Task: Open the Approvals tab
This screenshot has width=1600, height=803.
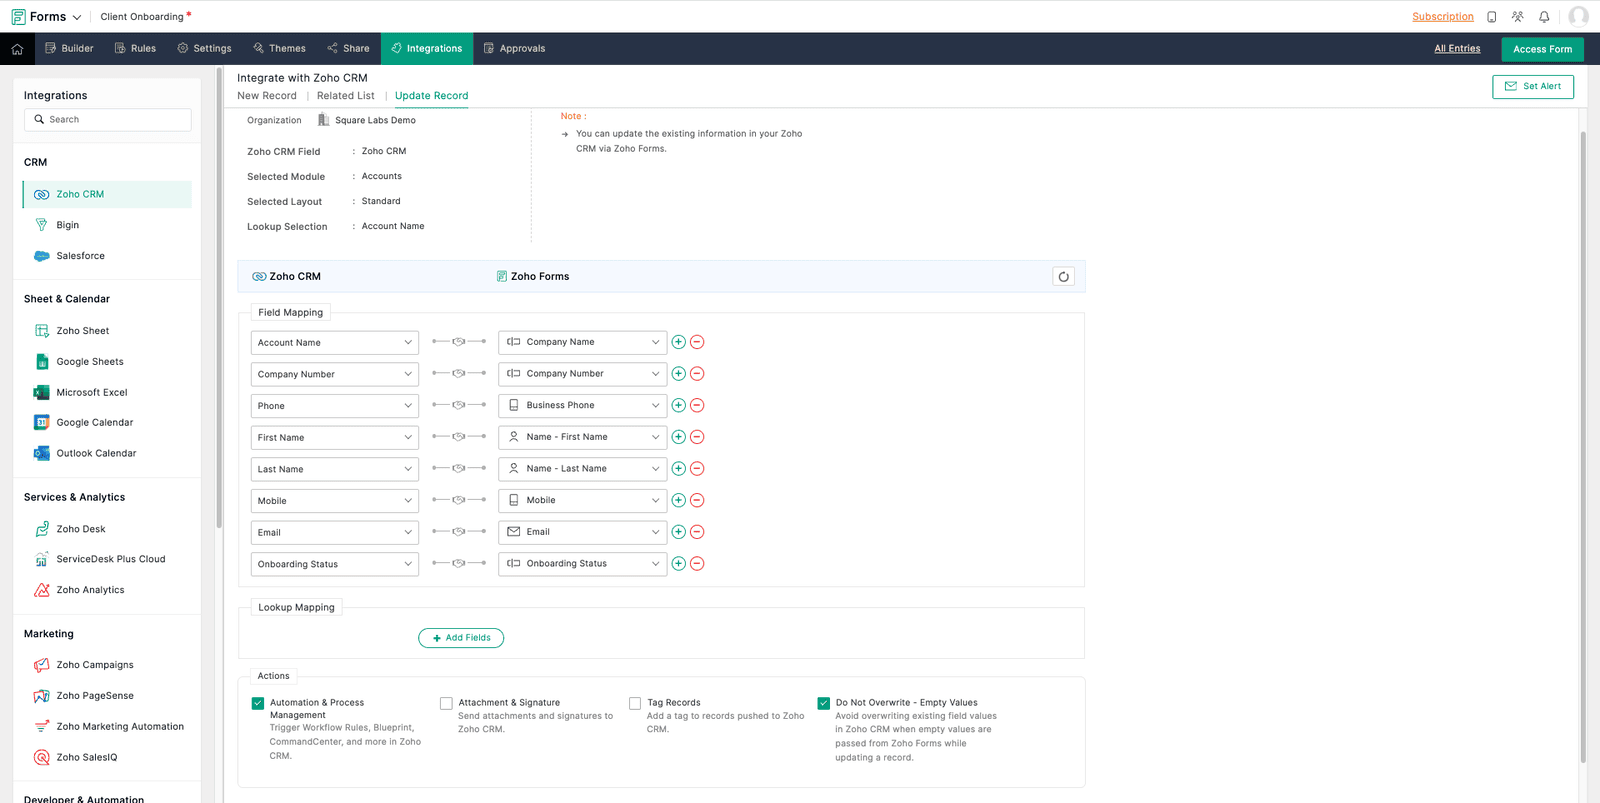Action: point(514,49)
